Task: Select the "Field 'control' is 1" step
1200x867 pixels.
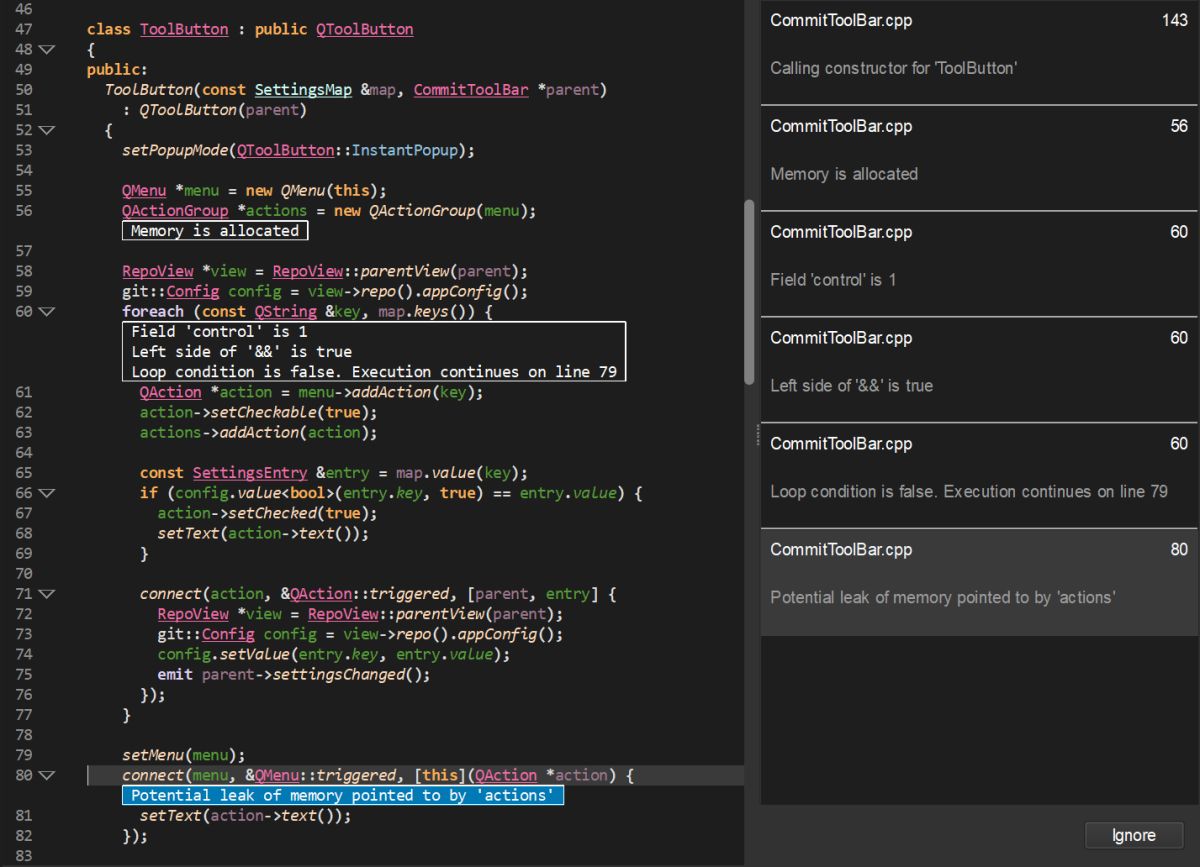Action: pos(979,263)
